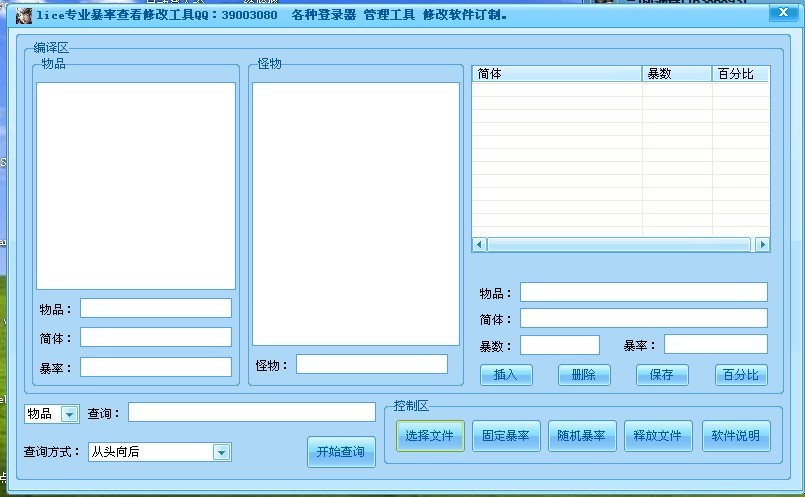Screen dimensions: 805x497
Task: Click the table's right scroll arrow
Action: 762,244
